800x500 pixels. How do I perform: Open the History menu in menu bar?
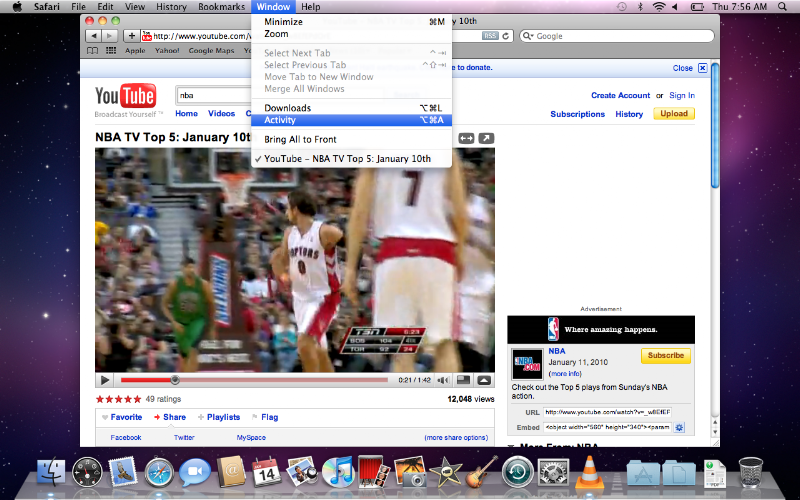coord(171,7)
